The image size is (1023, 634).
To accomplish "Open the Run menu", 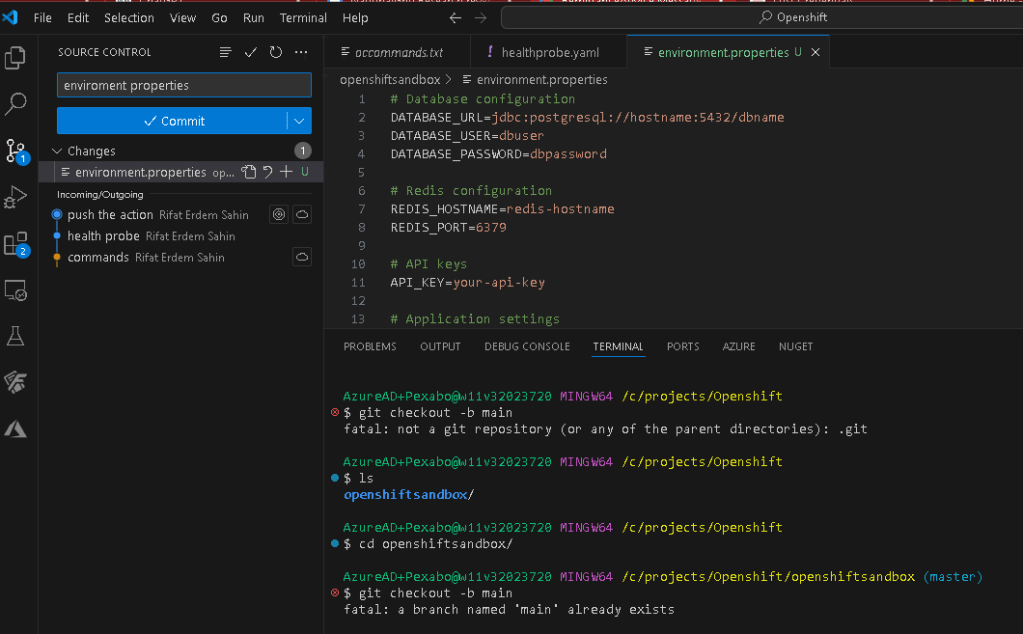I will 253,18.
